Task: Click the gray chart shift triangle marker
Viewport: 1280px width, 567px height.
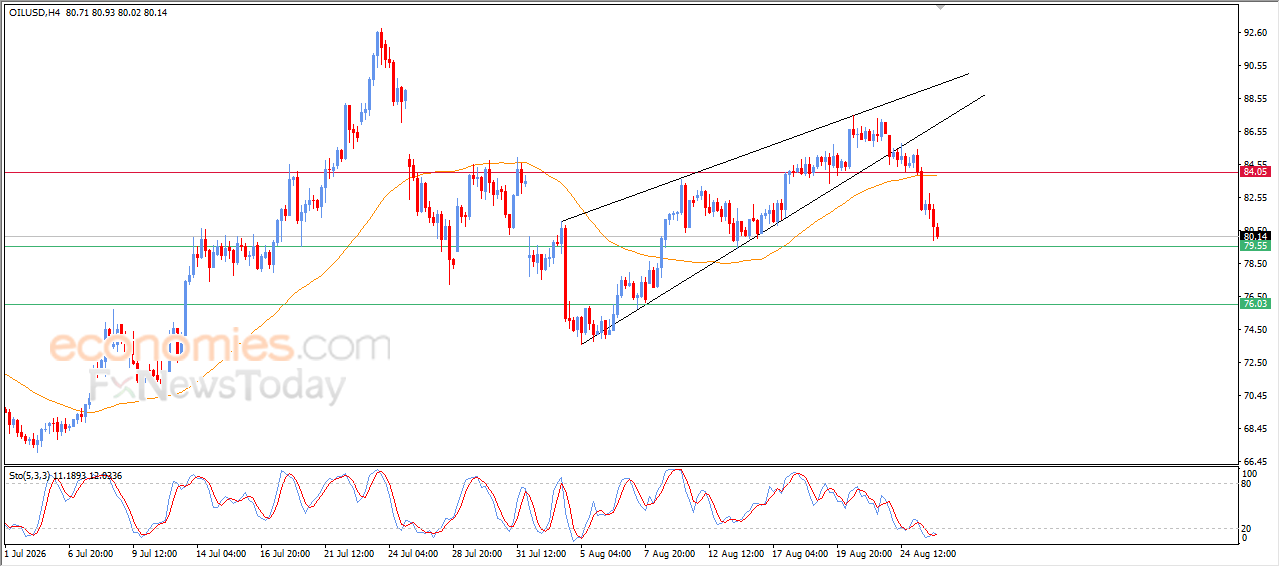Action: point(940,7)
